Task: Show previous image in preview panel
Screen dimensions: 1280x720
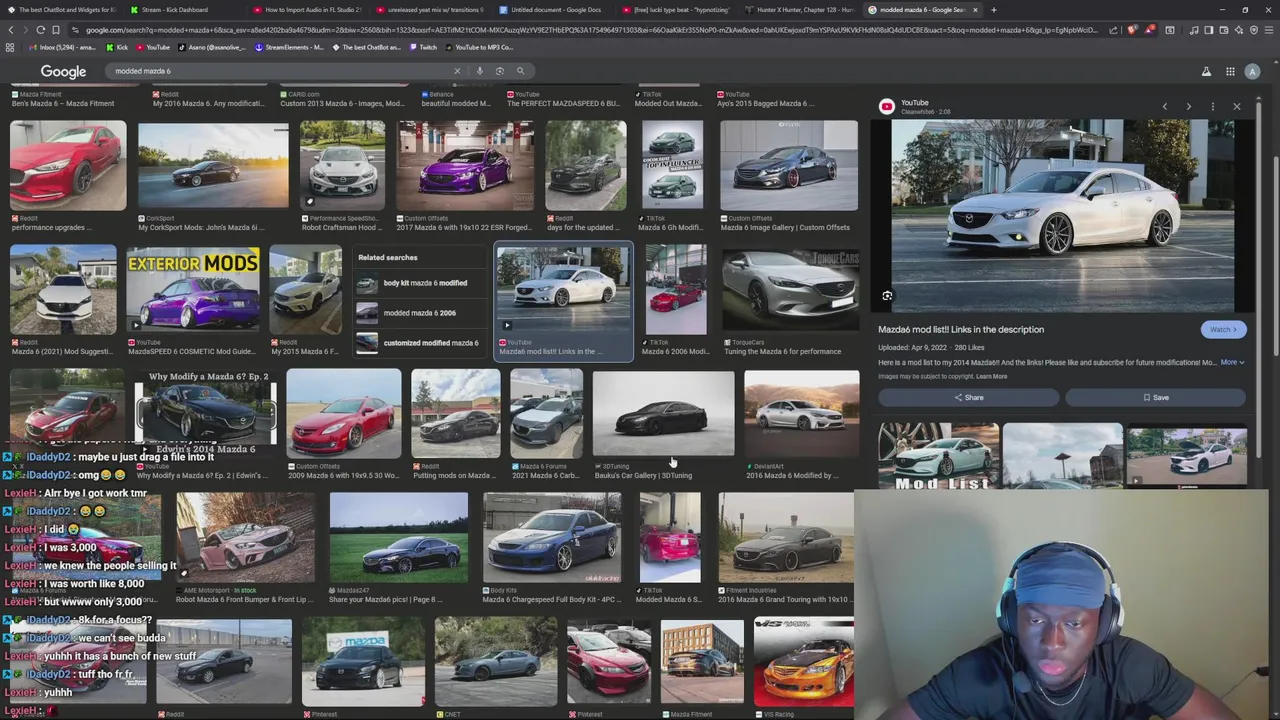Action: [1164, 106]
